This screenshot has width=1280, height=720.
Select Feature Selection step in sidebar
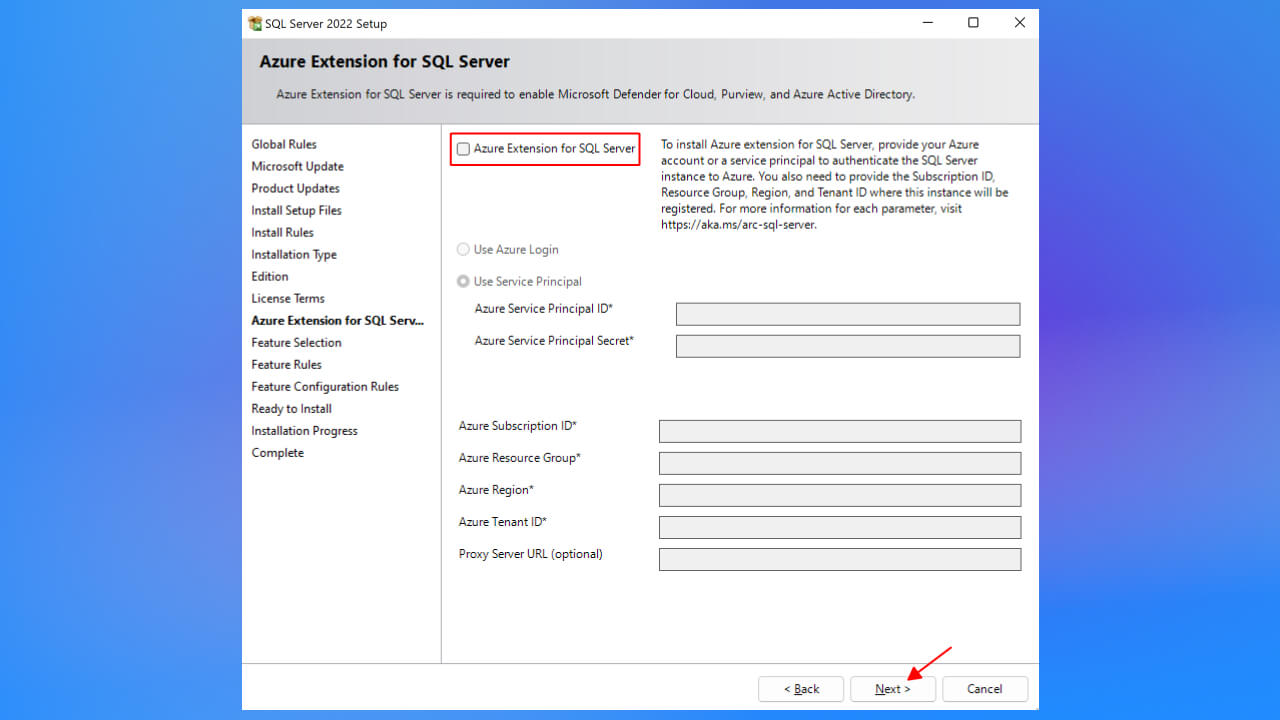[x=296, y=342]
